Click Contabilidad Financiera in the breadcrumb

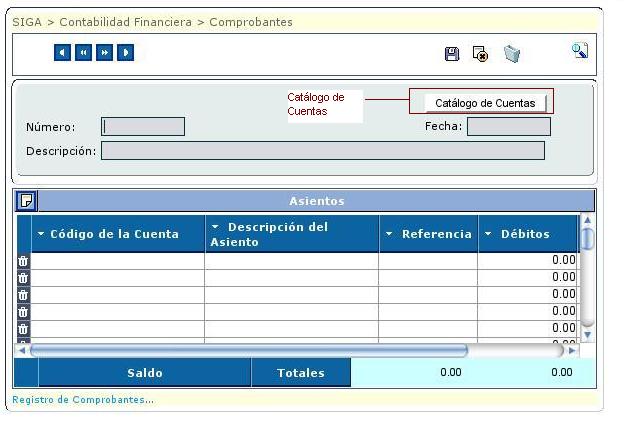[x=125, y=22]
